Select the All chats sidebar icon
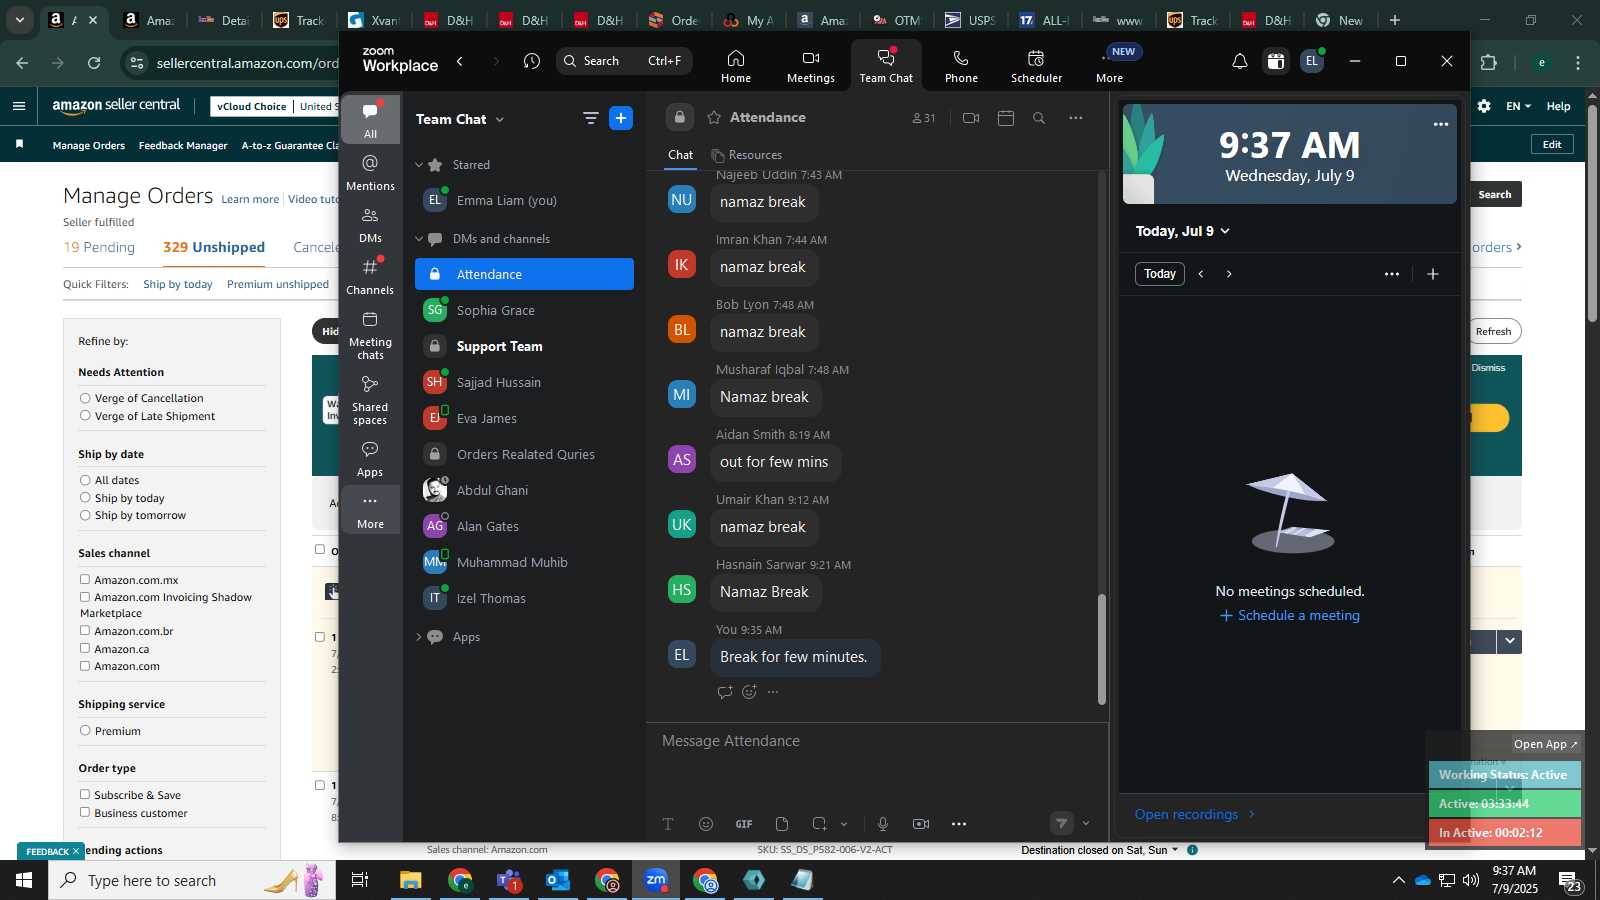Image resolution: width=1600 pixels, height=900 pixels. (370, 120)
